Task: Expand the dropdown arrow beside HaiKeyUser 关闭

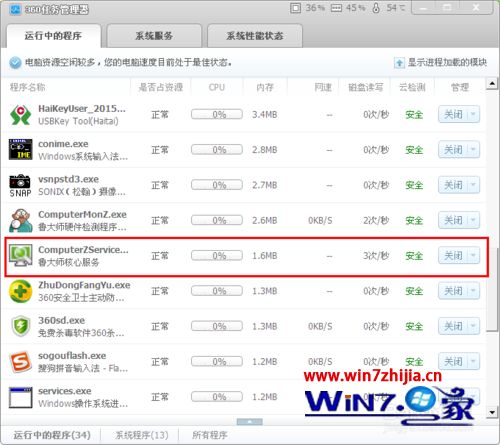Action: click(x=473, y=115)
